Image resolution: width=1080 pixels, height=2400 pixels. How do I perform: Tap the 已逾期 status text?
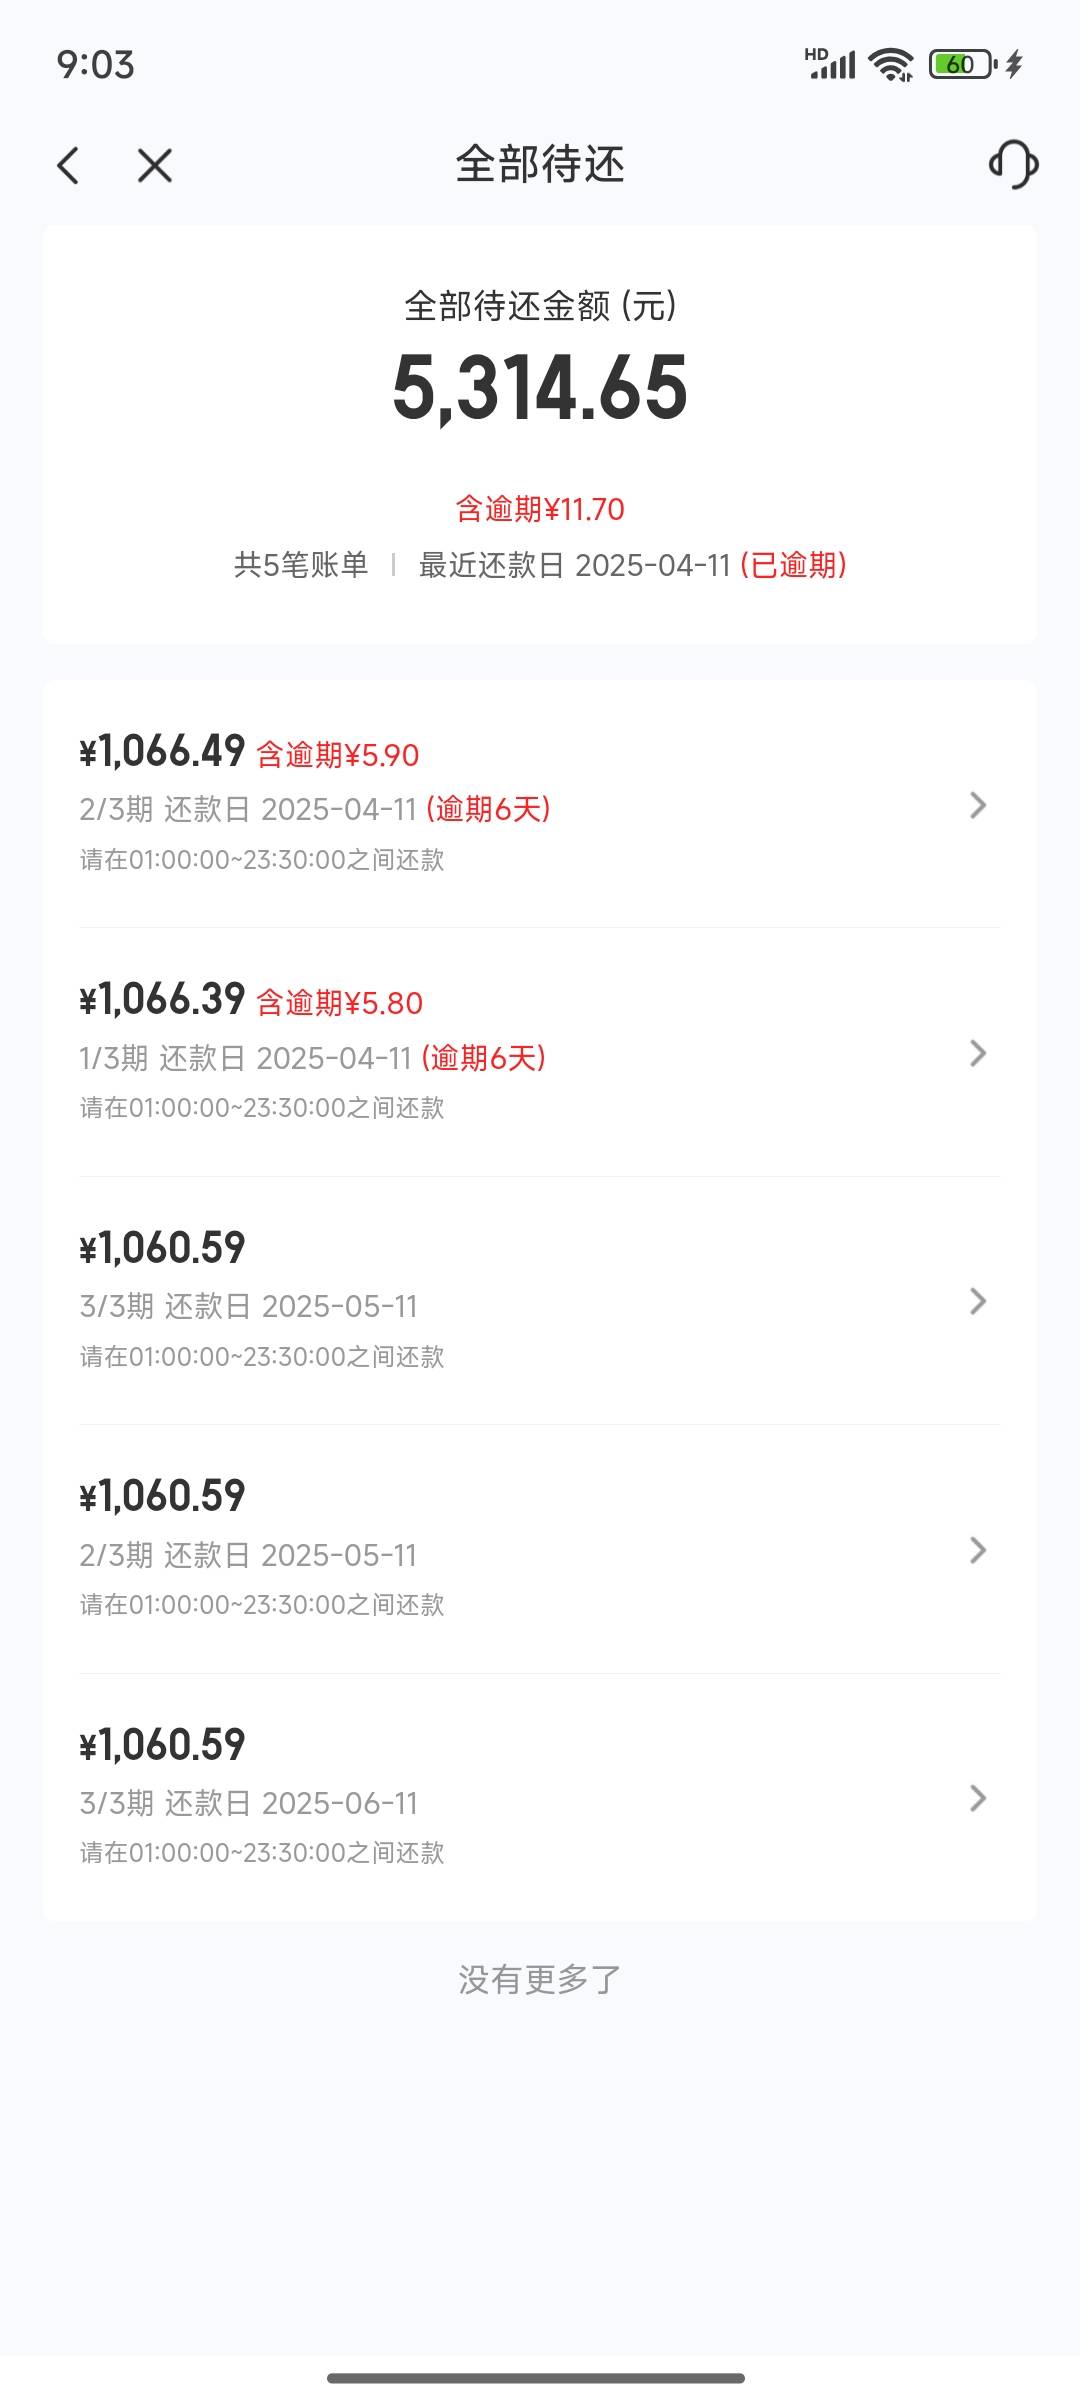(794, 565)
